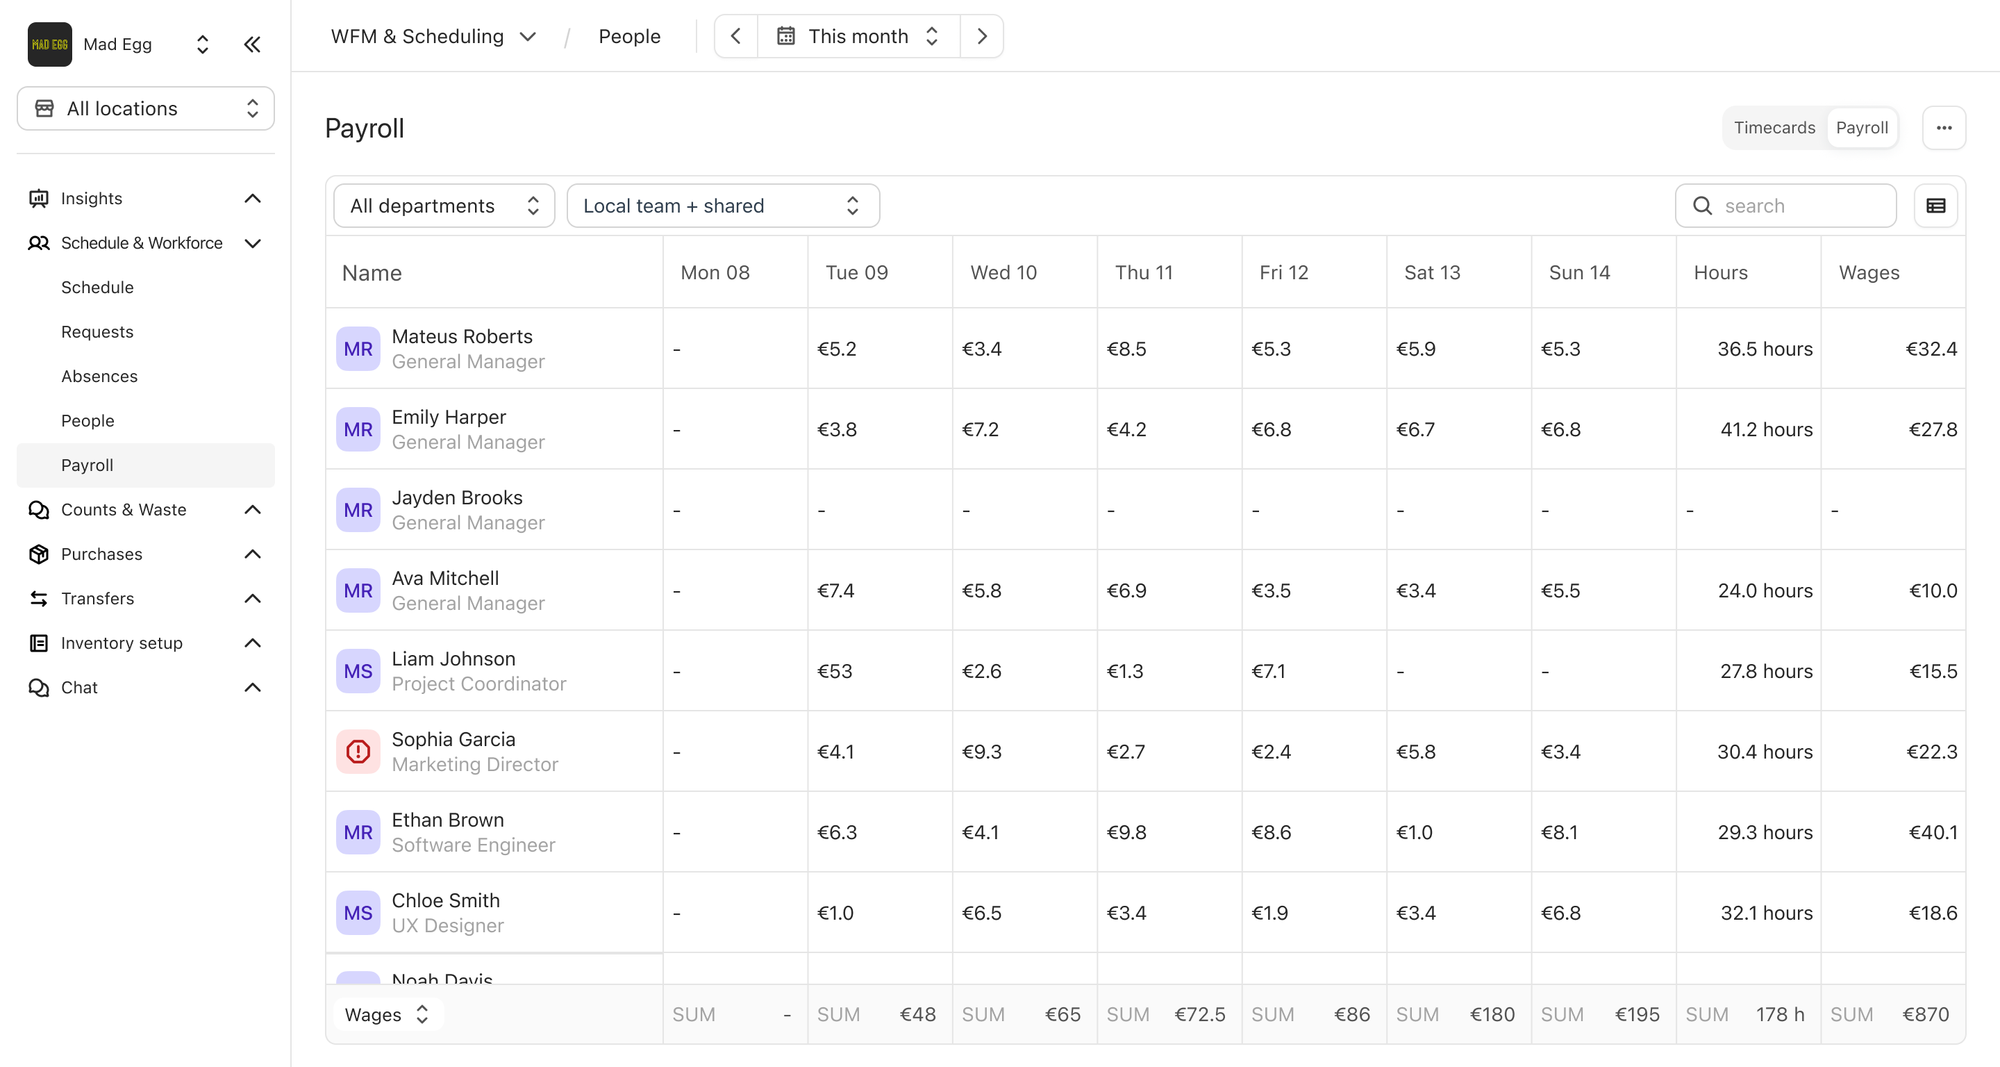The width and height of the screenshot is (2000, 1067).
Task: Open Schedule in sidebar
Action: 146,288
